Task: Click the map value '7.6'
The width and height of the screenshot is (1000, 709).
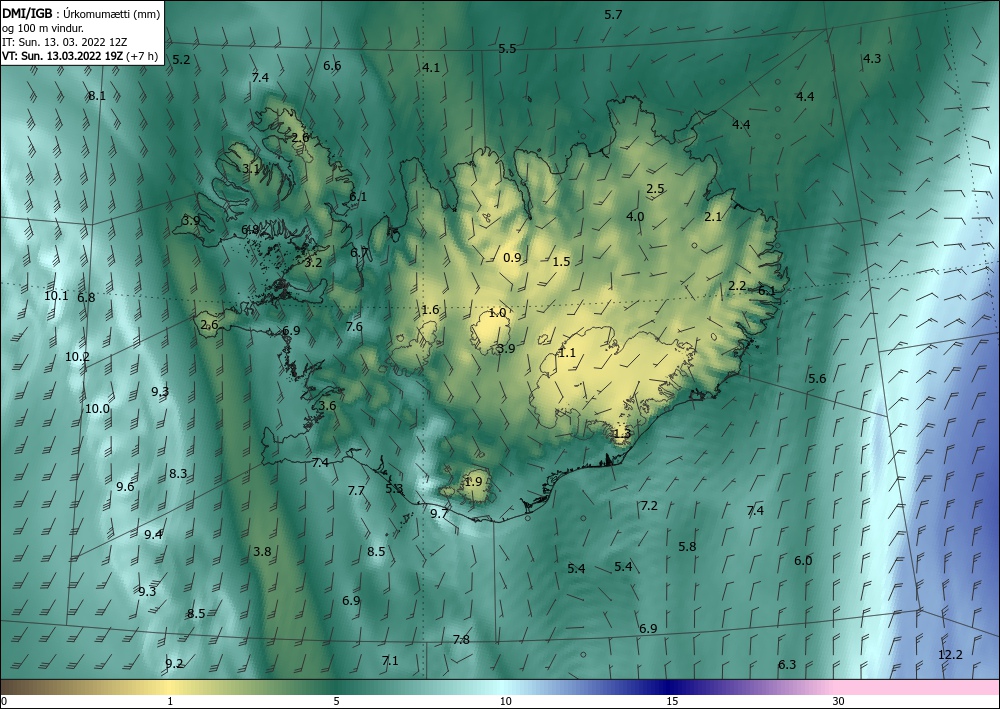Action: tap(354, 327)
